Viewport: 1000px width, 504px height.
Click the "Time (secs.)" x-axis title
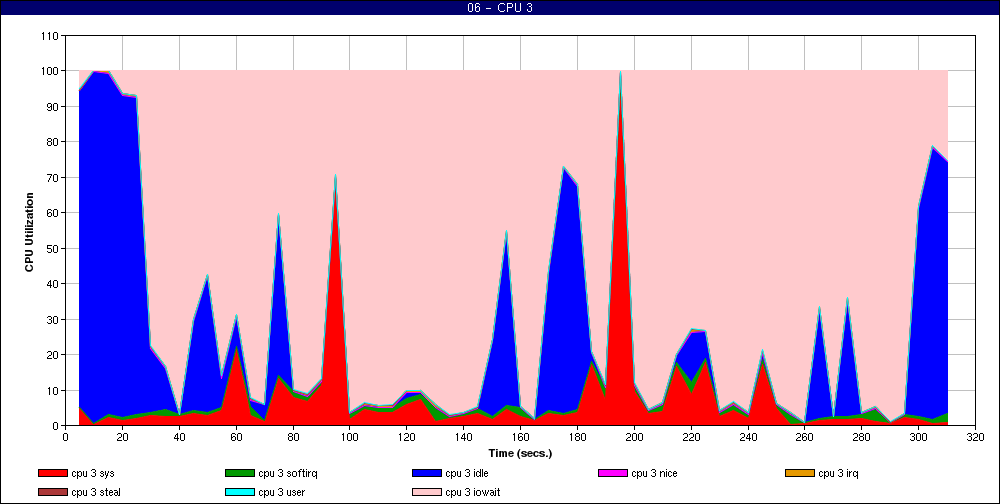point(519,453)
